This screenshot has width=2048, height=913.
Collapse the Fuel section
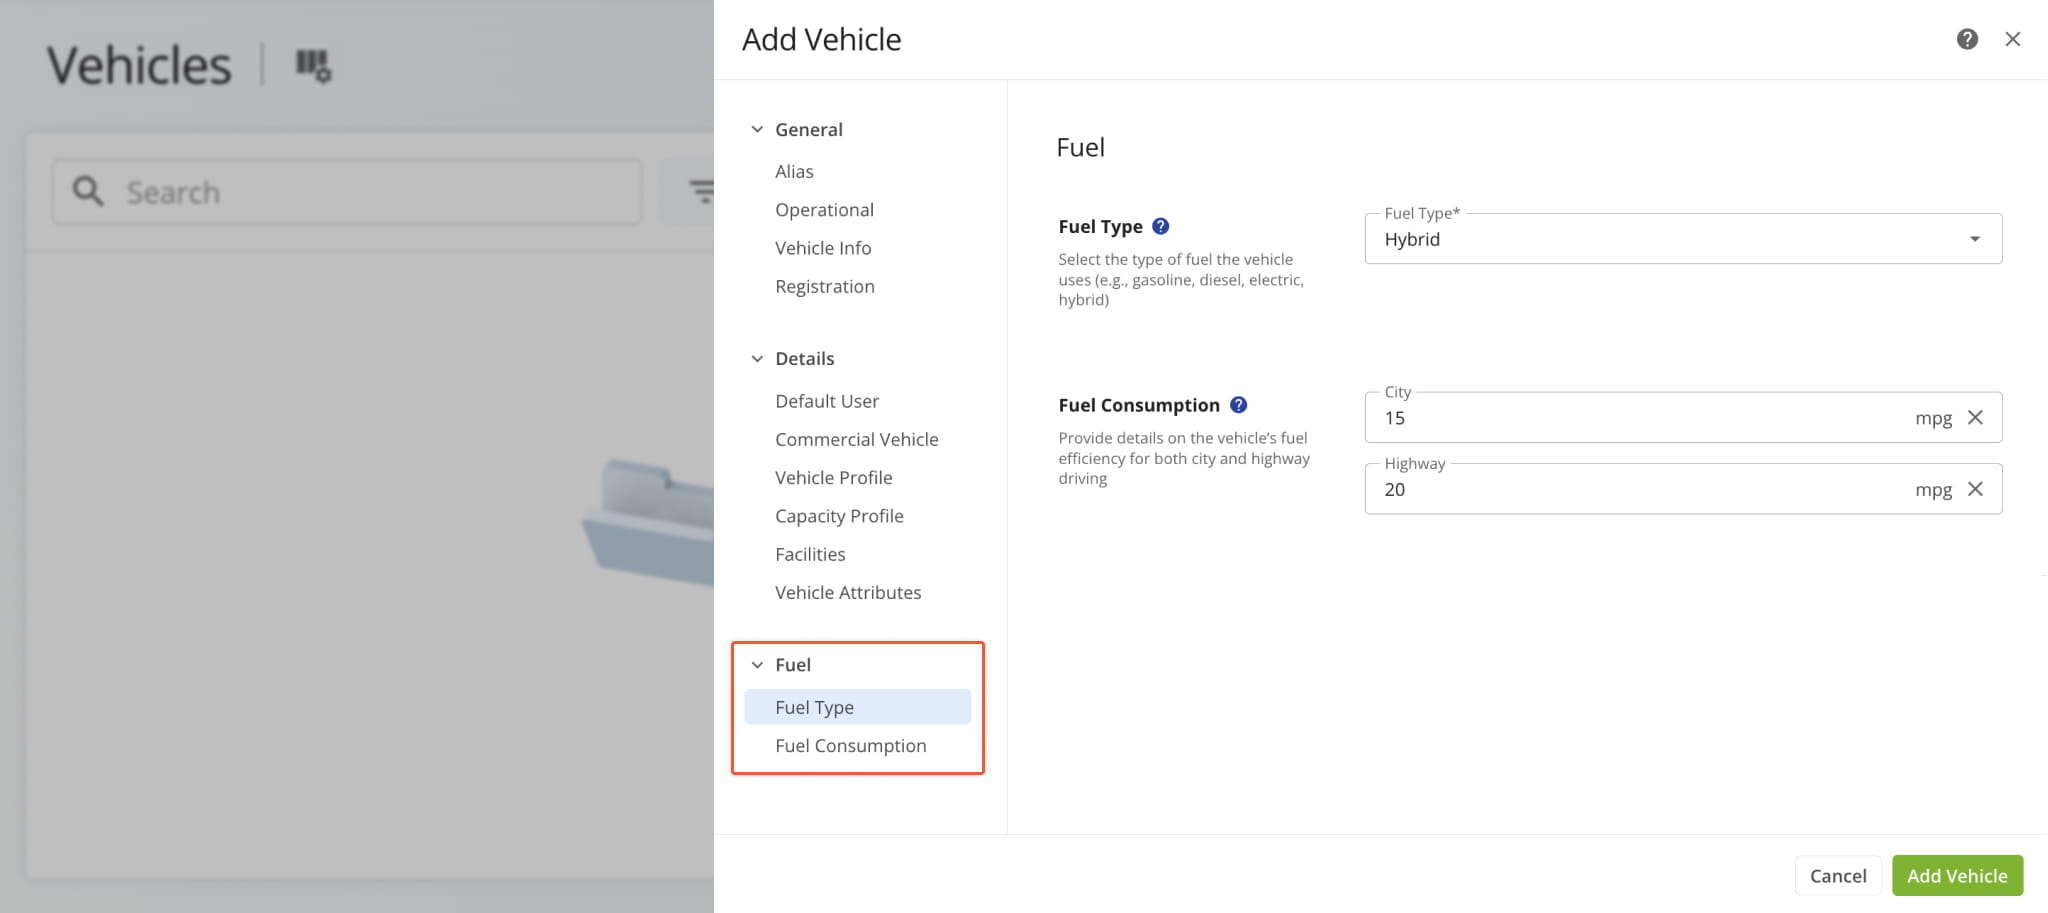(757, 665)
